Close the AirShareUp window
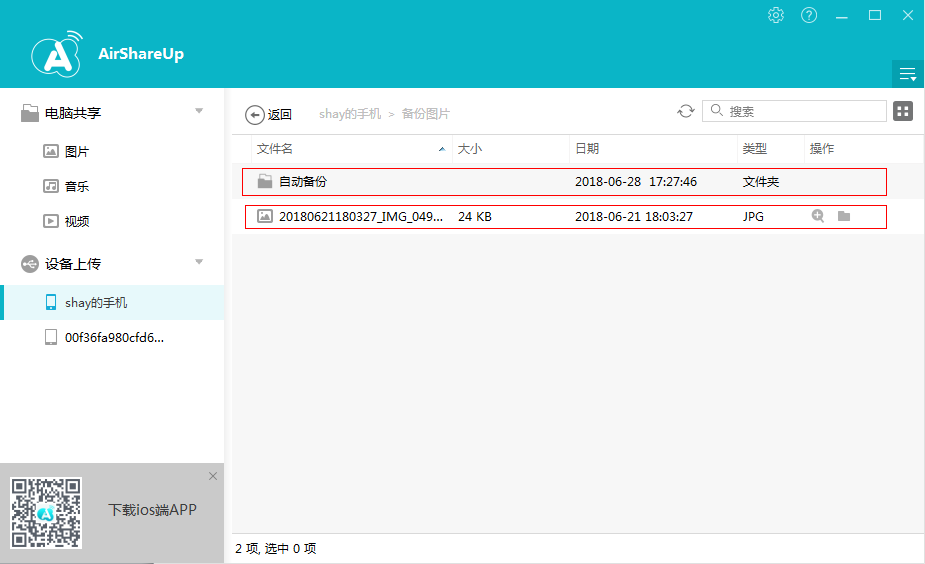Image resolution: width=925 pixels, height=564 pixels. pyautogui.click(x=908, y=15)
